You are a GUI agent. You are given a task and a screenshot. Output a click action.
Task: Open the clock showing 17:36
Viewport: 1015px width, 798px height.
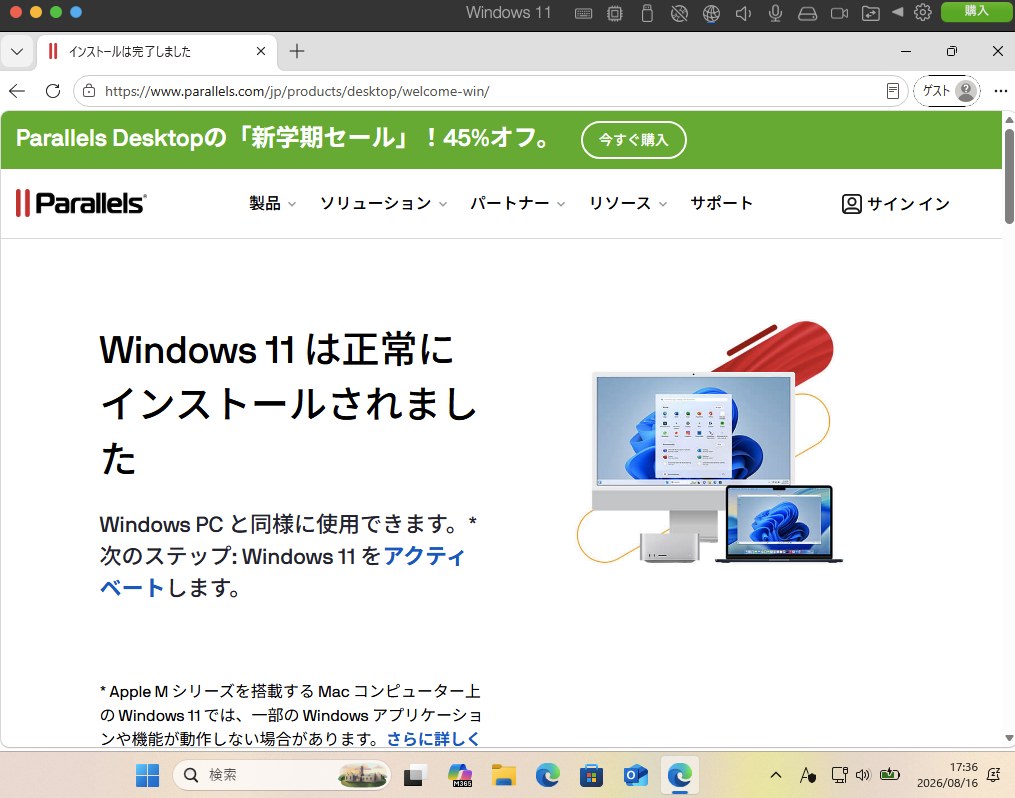(947, 775)
